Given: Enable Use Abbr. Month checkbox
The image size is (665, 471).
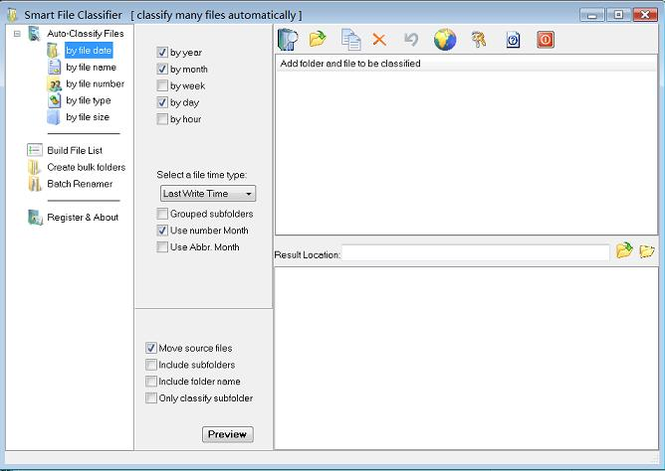Looking at the screenshot, I should click(x=162, y=247).
